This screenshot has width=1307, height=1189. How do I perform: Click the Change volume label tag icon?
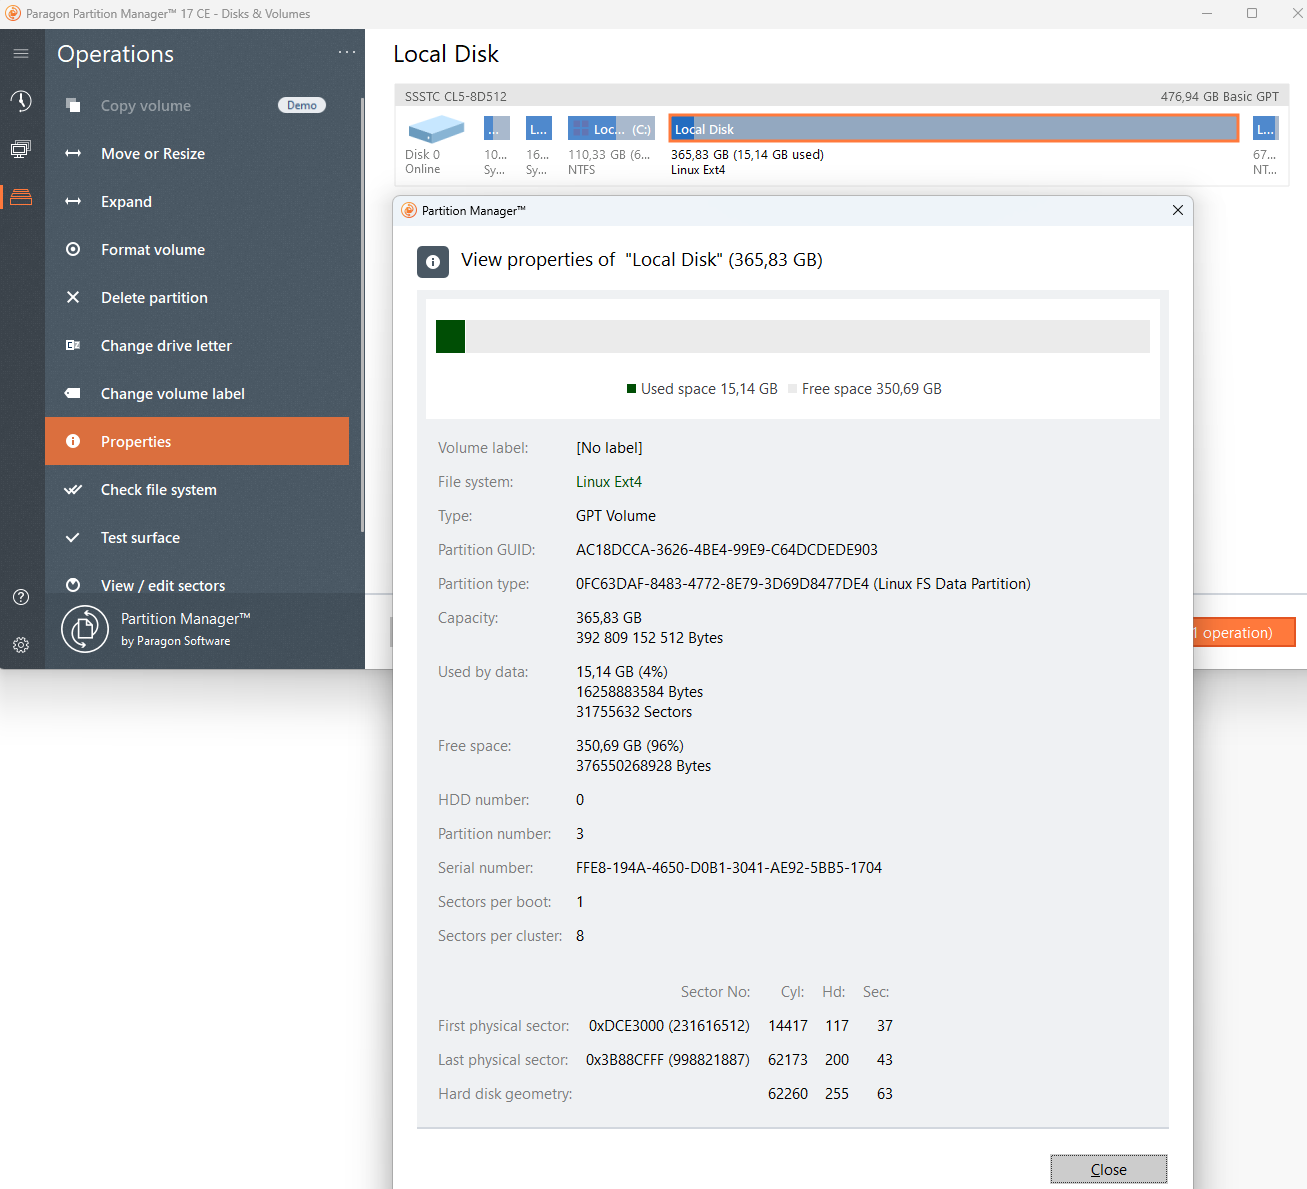pos(73,393)
